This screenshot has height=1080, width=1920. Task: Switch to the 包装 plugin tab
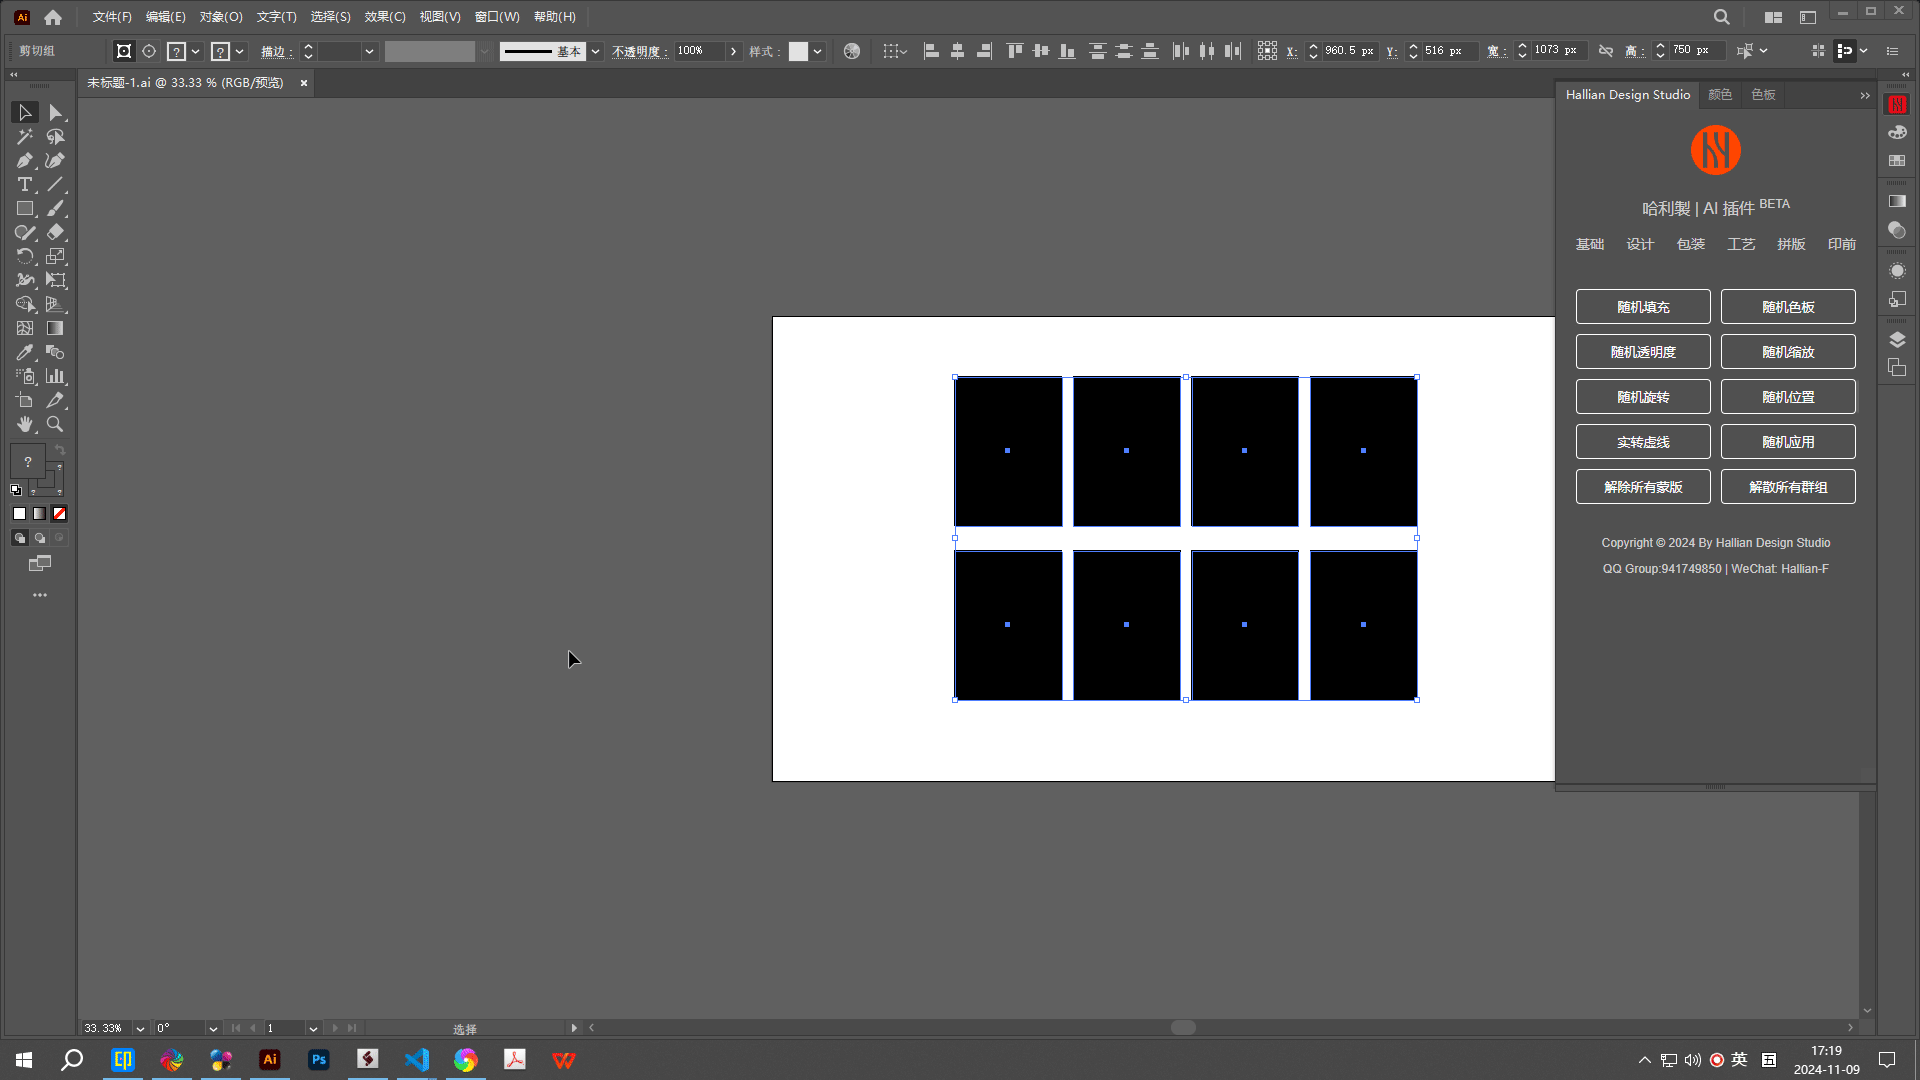click(x=1691, y=244)
